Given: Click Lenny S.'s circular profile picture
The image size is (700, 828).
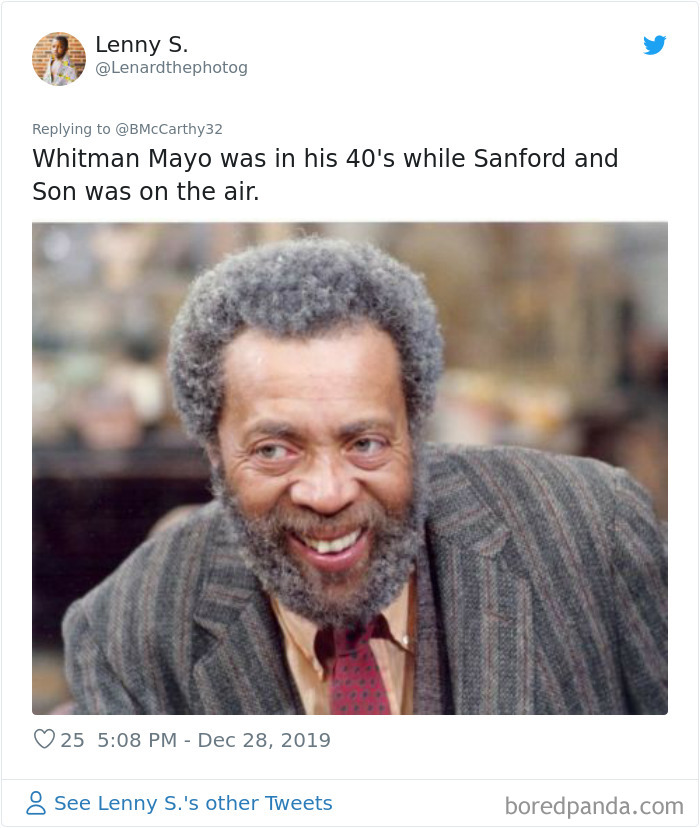Looking at the screenshot, I should [58, 58].
